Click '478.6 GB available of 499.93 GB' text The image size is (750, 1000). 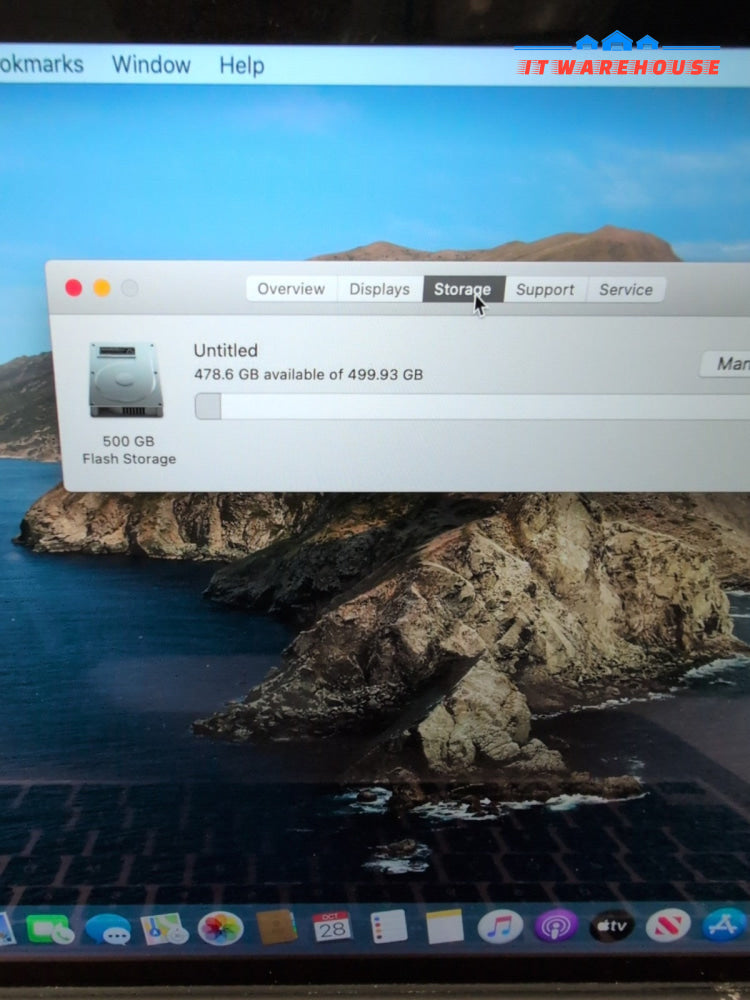[x=309, y=374]
